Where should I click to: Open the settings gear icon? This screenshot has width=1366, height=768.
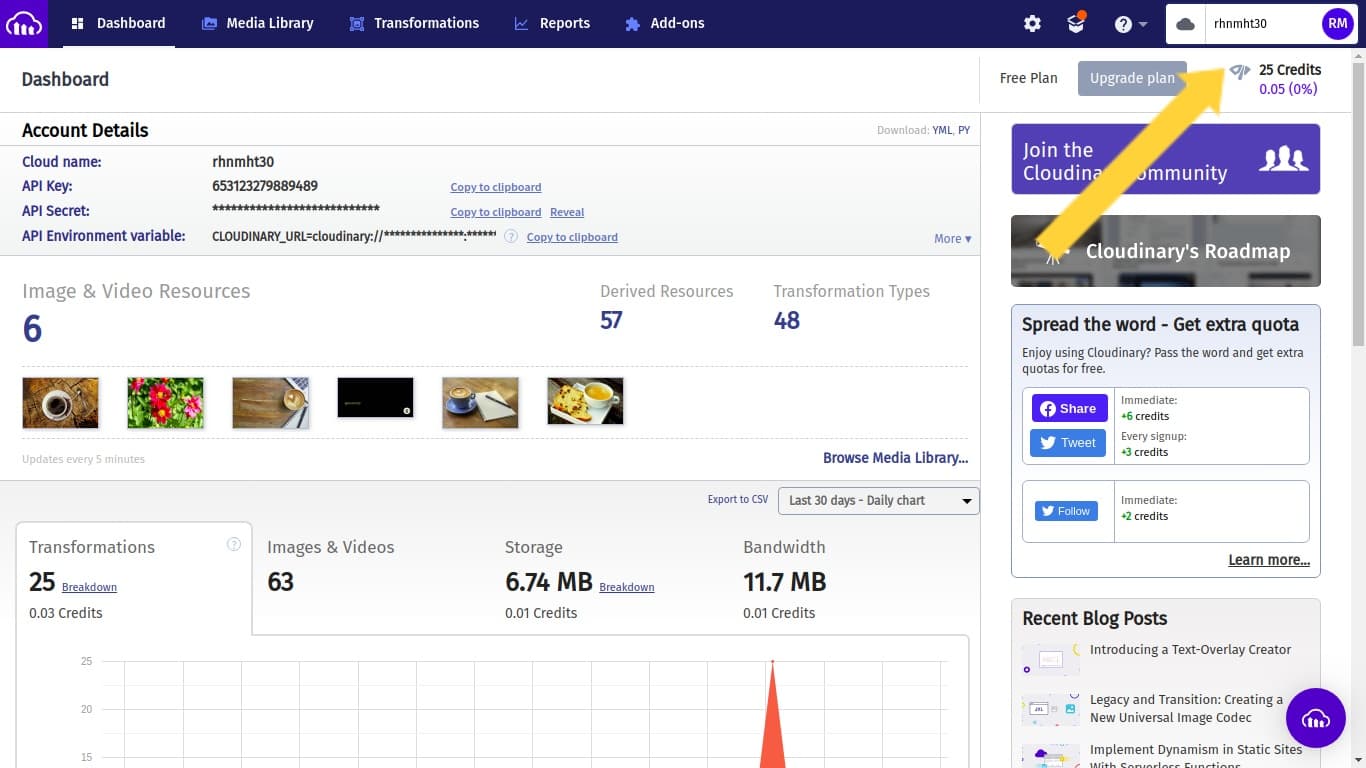coord(1032,24)
